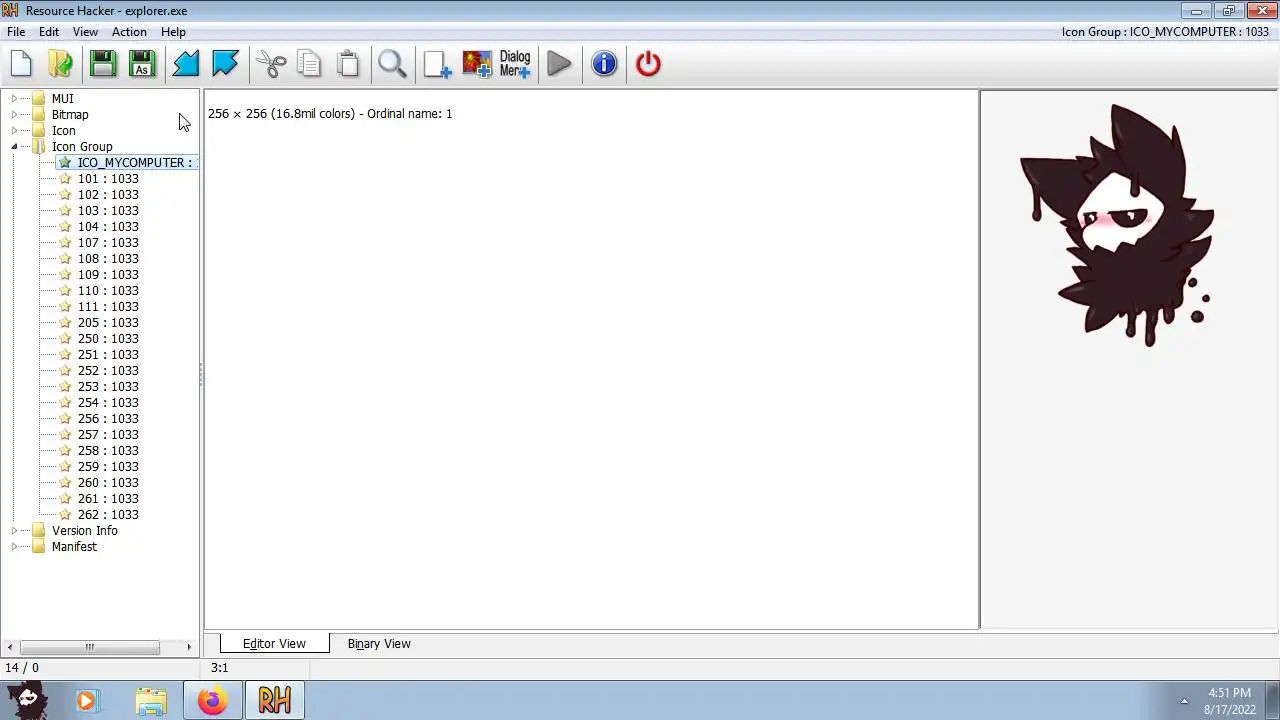Open the blue info About icon

(x=604, y=64)
